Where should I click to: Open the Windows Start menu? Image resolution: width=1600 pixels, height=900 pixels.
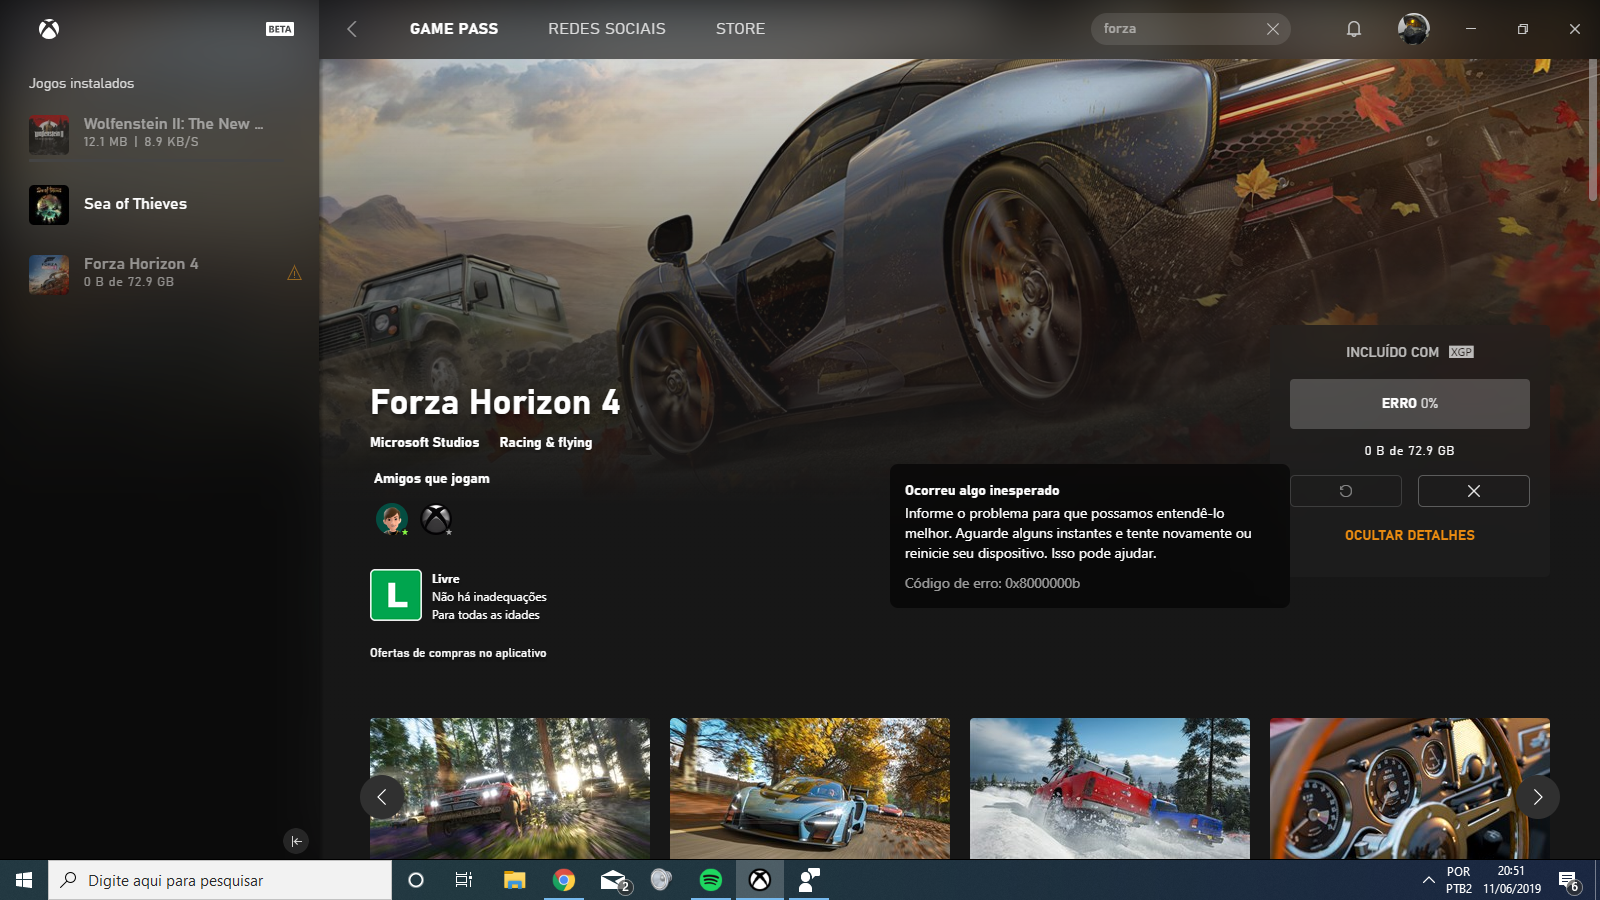click(24, 880)
